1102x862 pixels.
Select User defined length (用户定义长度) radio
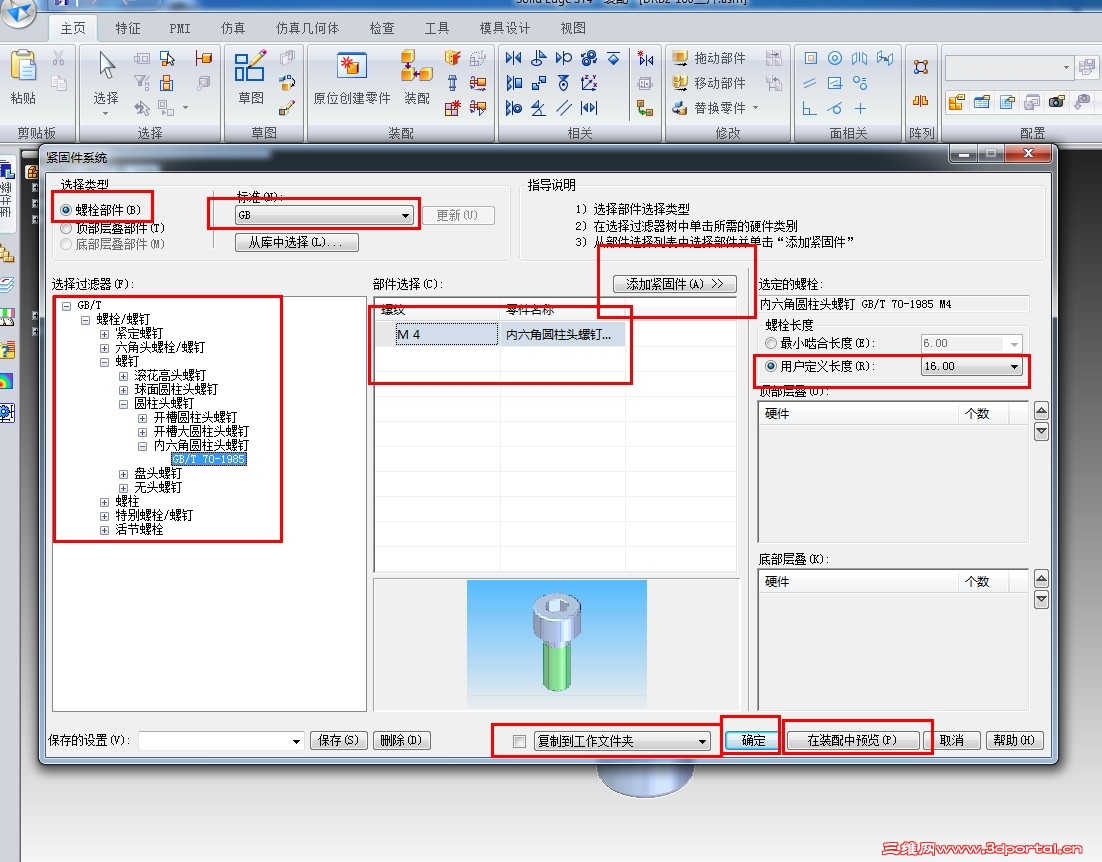click(771, 366)
